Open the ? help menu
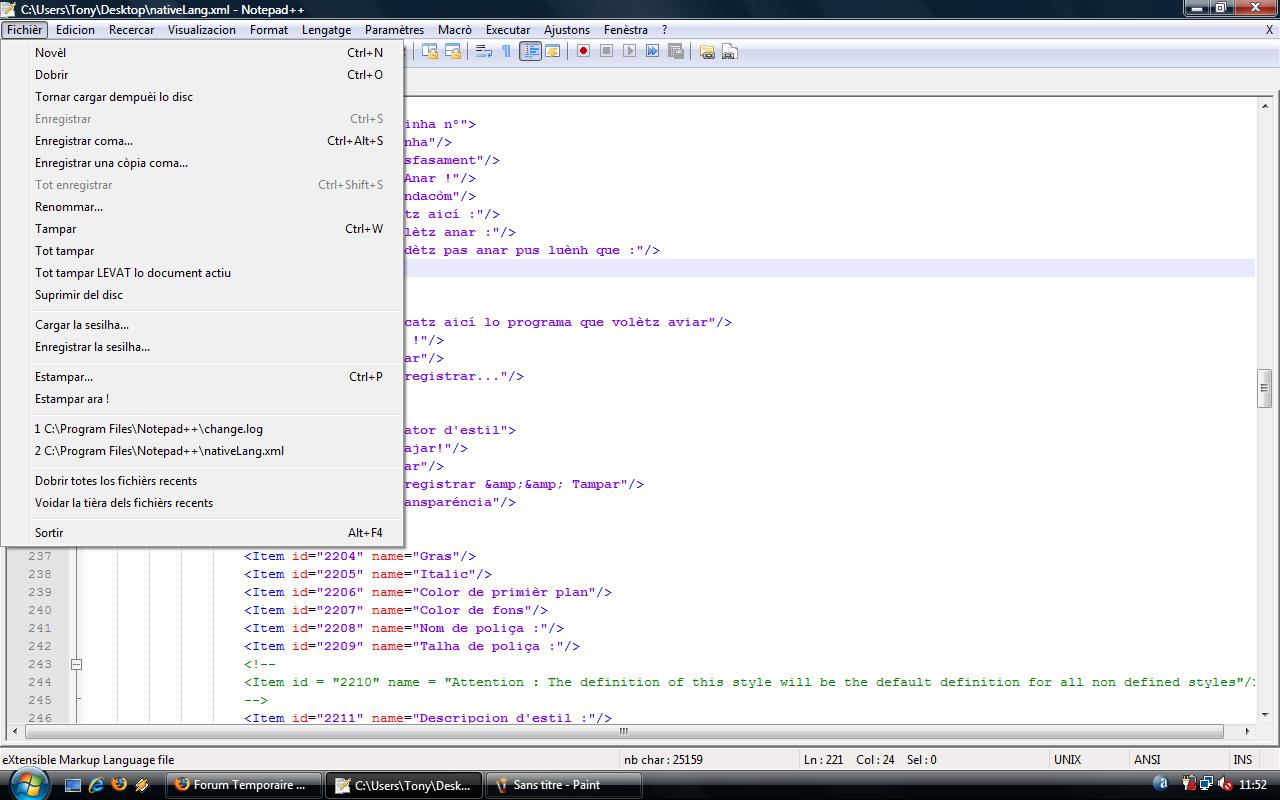The image size is (1280, 800). tap(664, 30)
